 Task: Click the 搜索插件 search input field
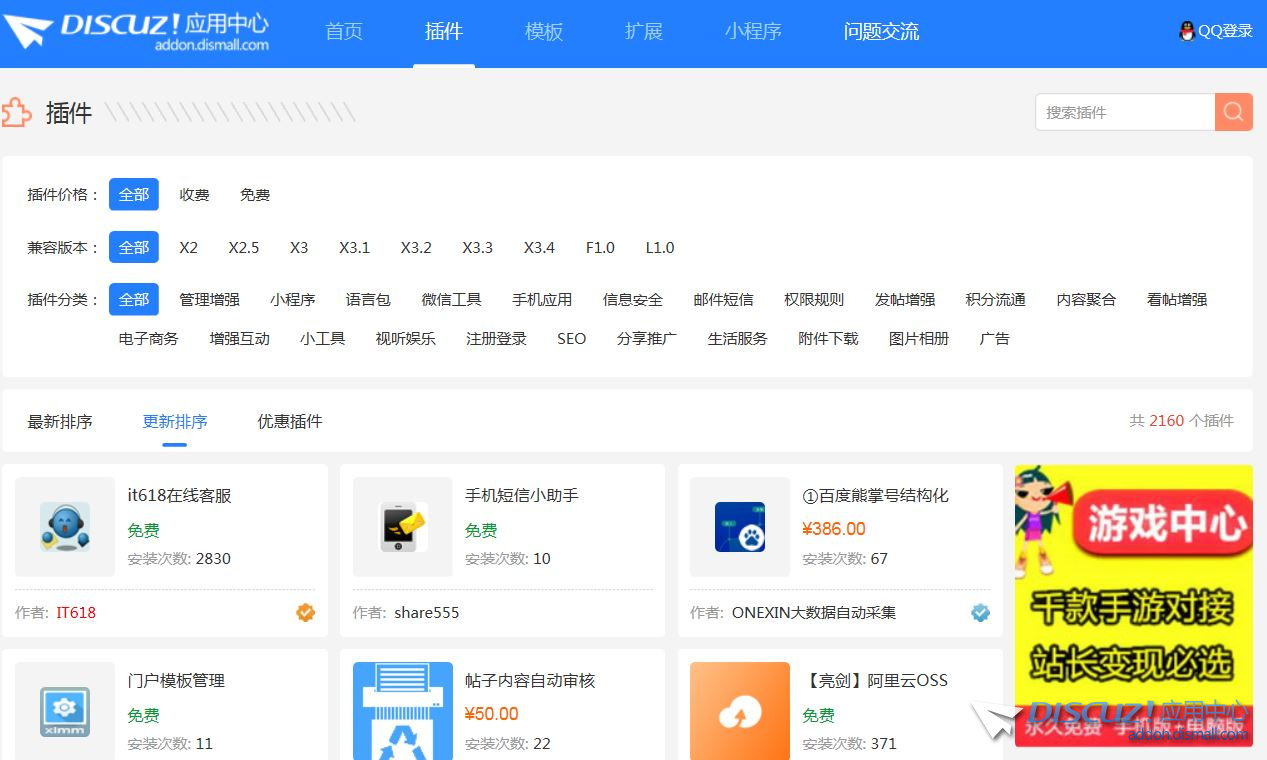(1125, 112)
